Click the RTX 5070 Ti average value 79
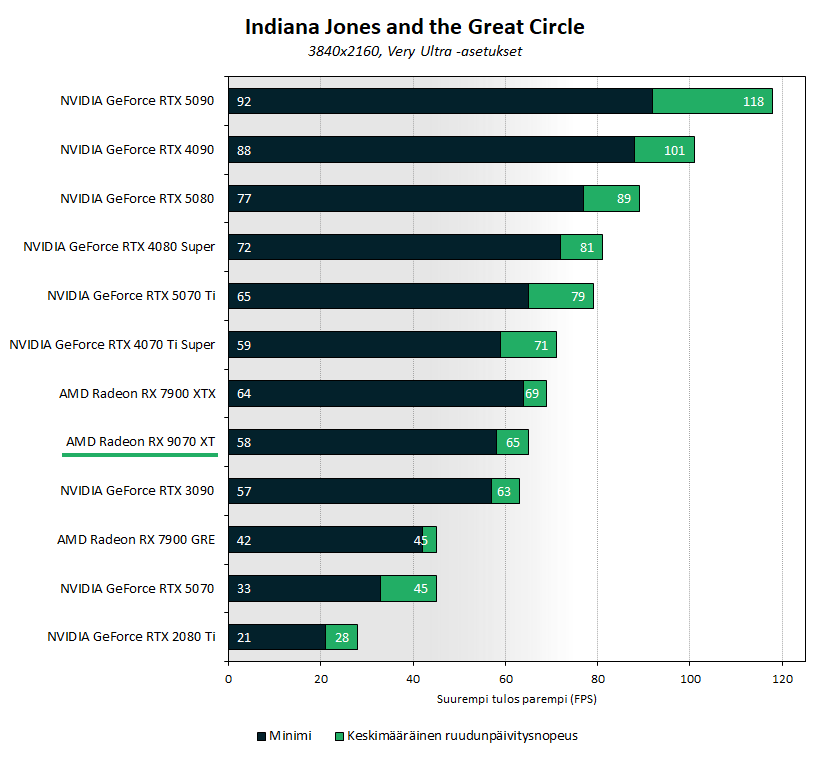This screenshot has width=830, height=757. [578, 296]
